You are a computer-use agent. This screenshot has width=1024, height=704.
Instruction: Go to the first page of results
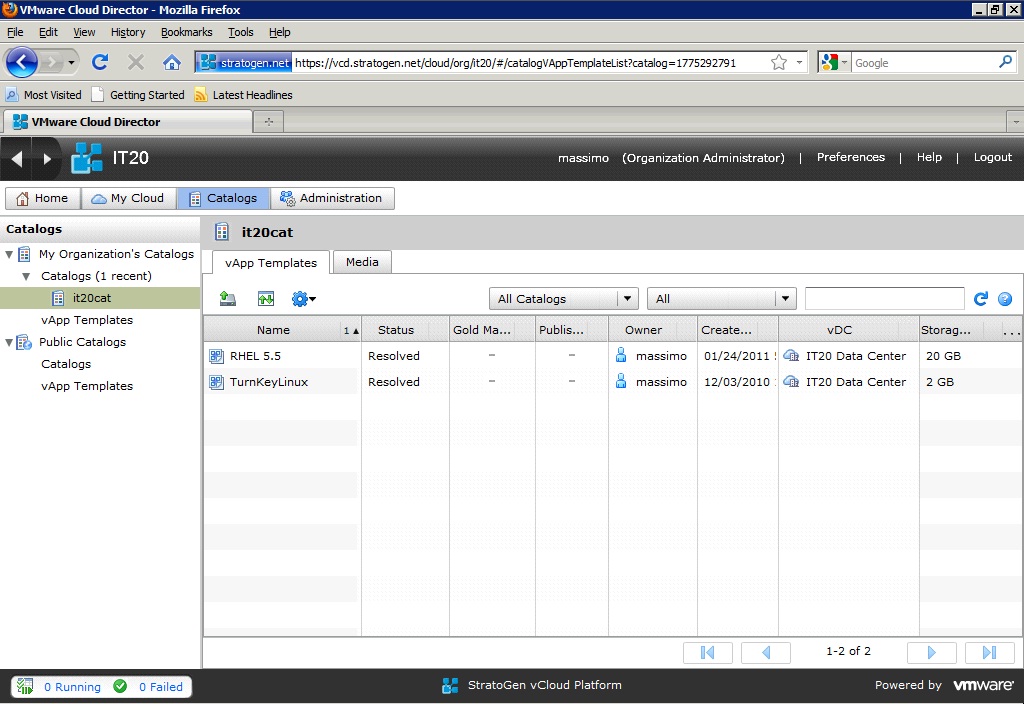pos(707,652)
